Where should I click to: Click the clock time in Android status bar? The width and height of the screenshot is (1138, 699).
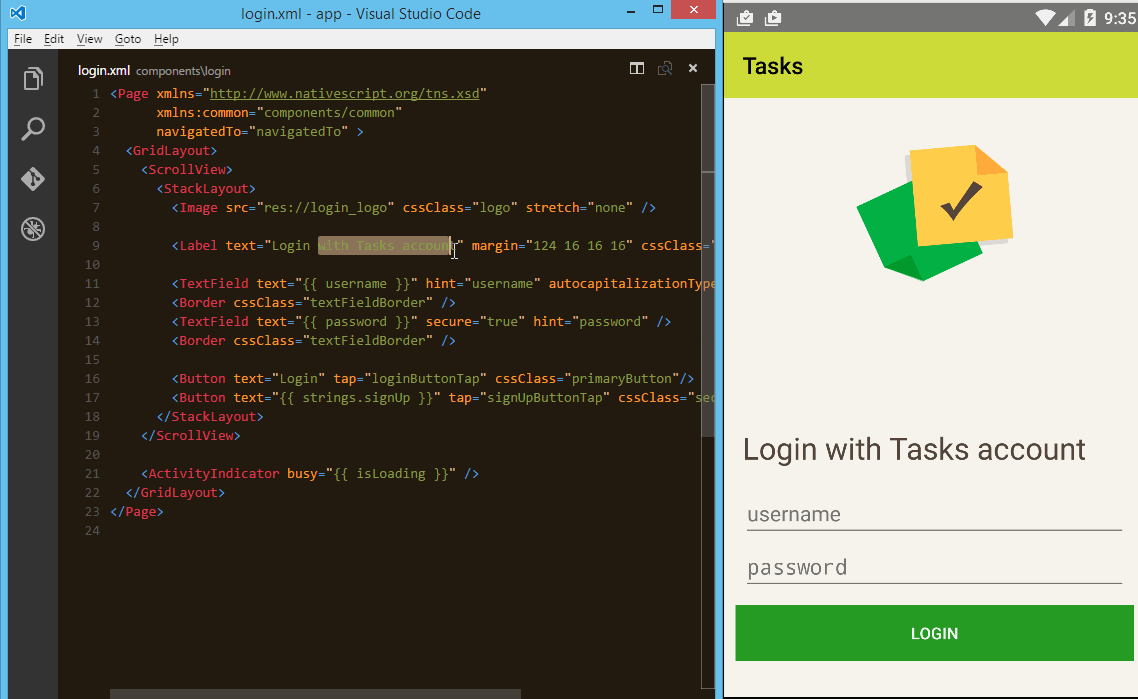[1119, 18]
